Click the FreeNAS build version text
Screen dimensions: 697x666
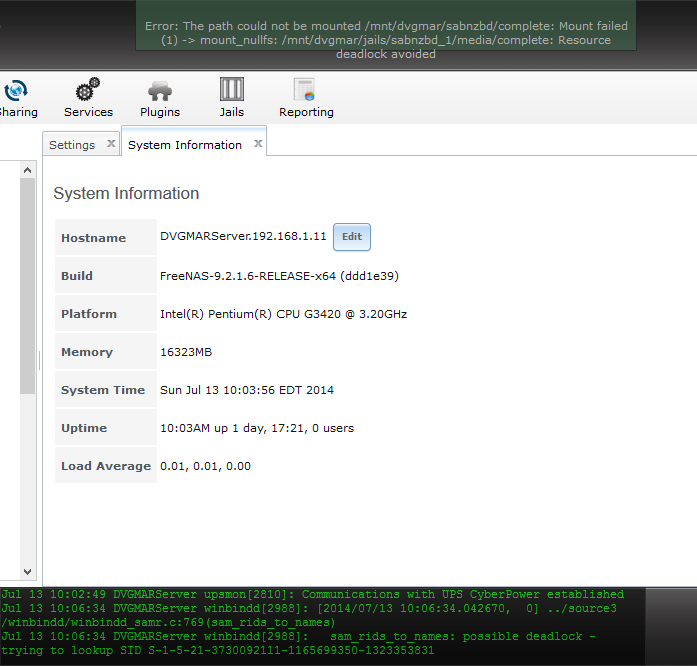[279, 275]
